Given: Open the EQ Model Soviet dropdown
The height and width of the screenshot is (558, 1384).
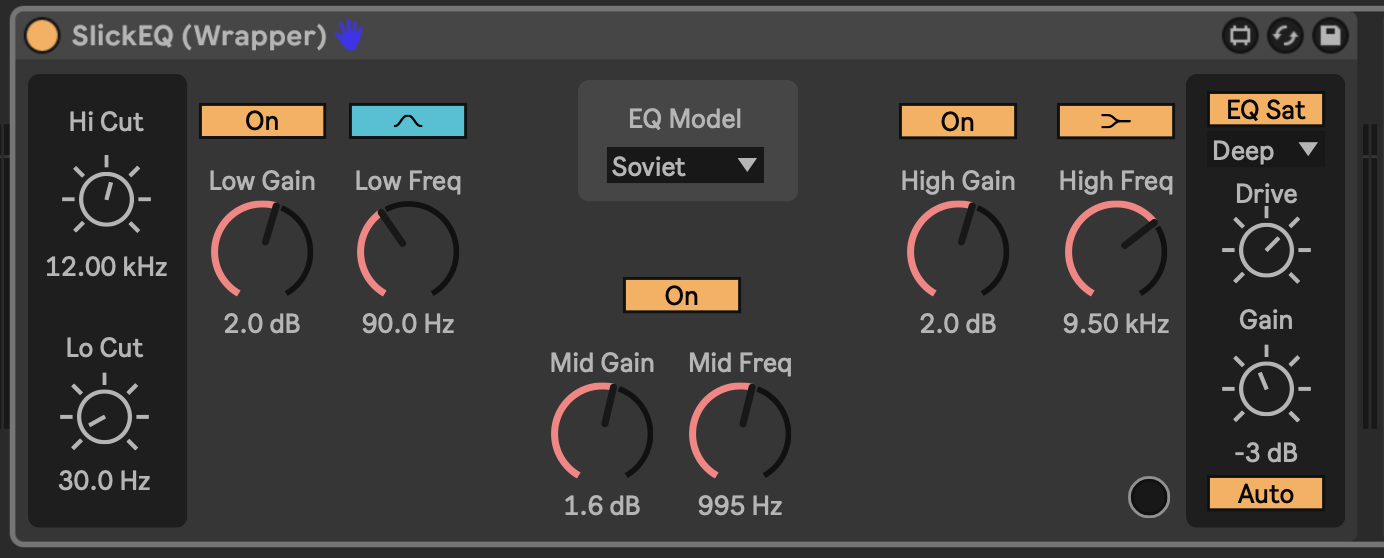Looking at the screenshot, I should [685, 167].
